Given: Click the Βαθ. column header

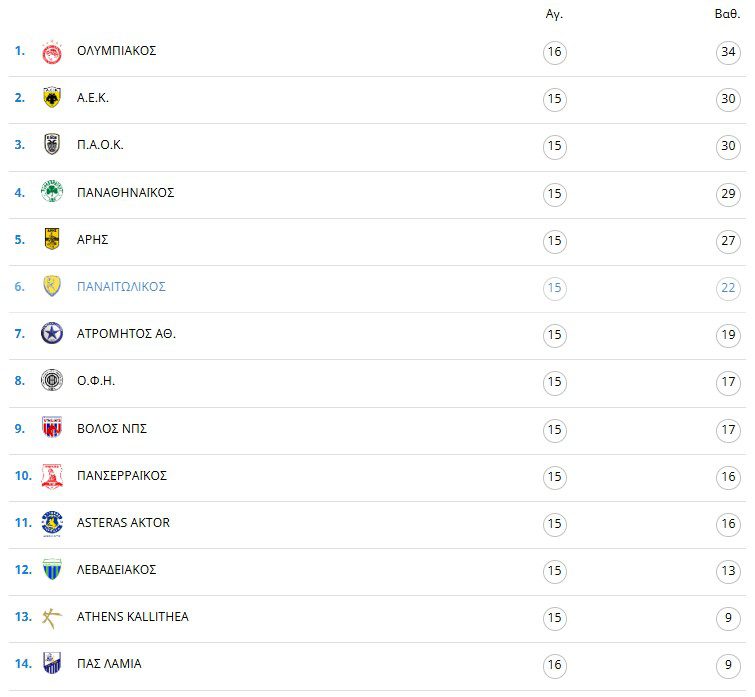Looking at the screenshot, I should click(x=727, y=15).
